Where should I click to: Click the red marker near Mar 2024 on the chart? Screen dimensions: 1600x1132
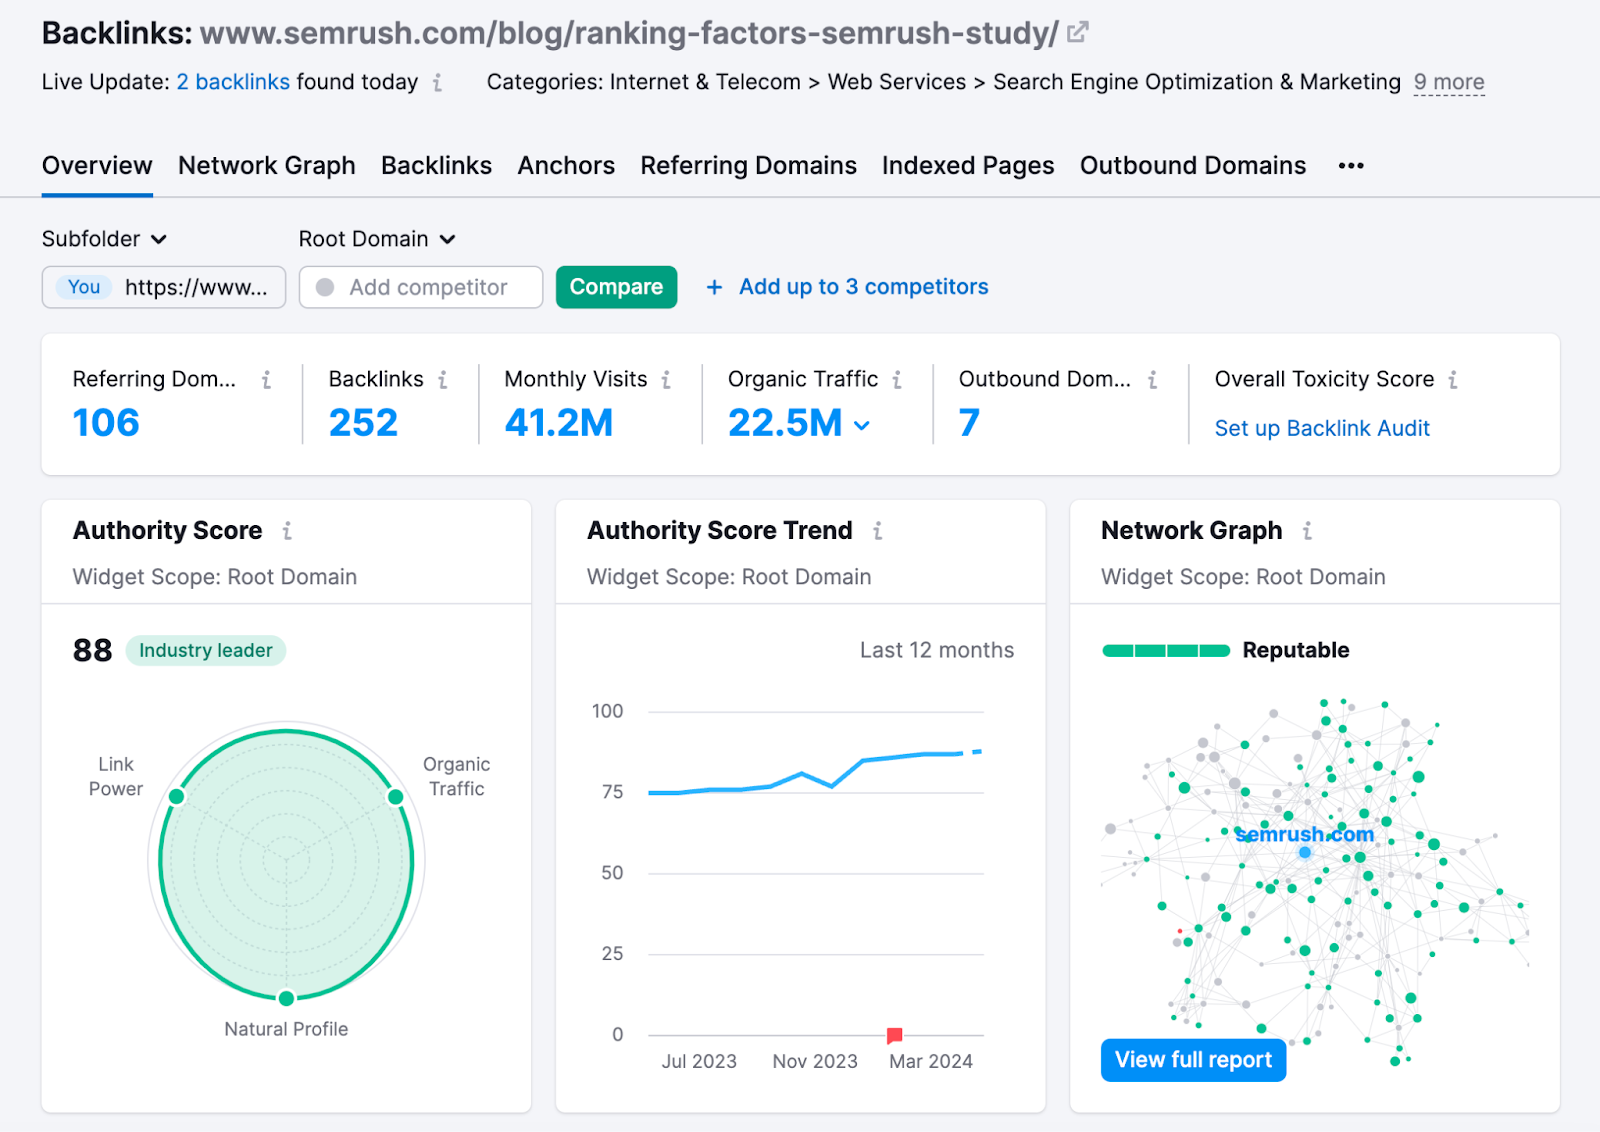coord(894,1035)
